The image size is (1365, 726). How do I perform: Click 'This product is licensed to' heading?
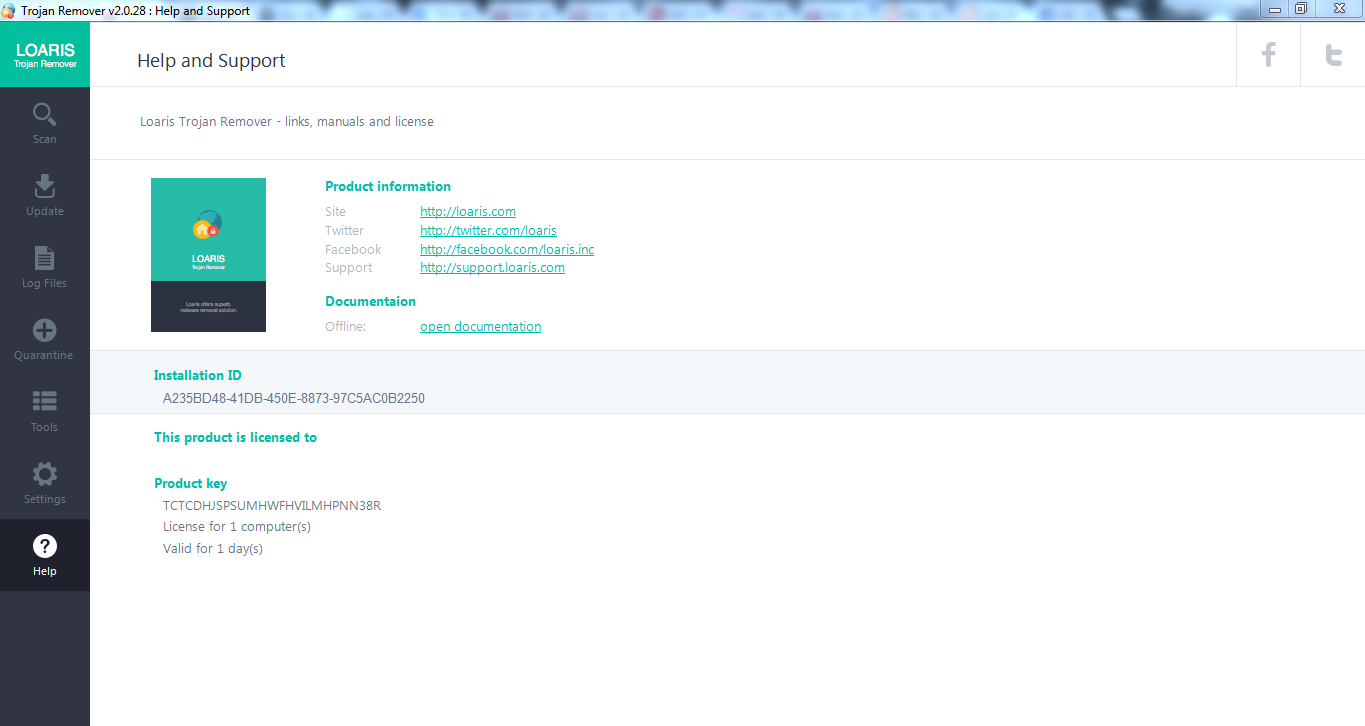tap(235, 438)
